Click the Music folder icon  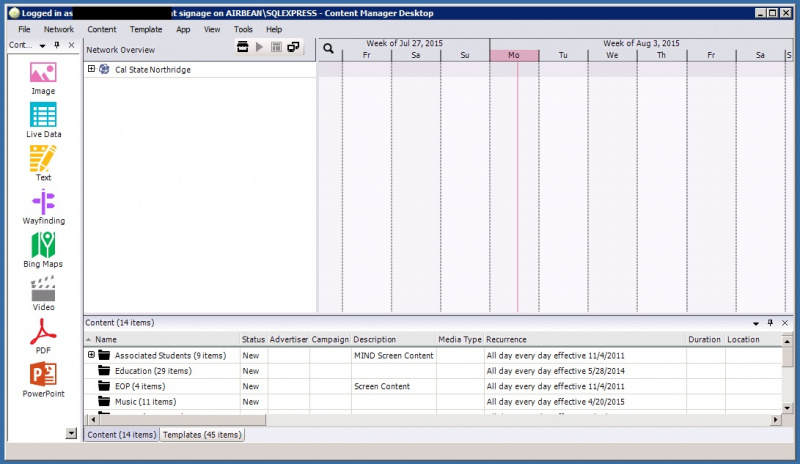(104, 401)
